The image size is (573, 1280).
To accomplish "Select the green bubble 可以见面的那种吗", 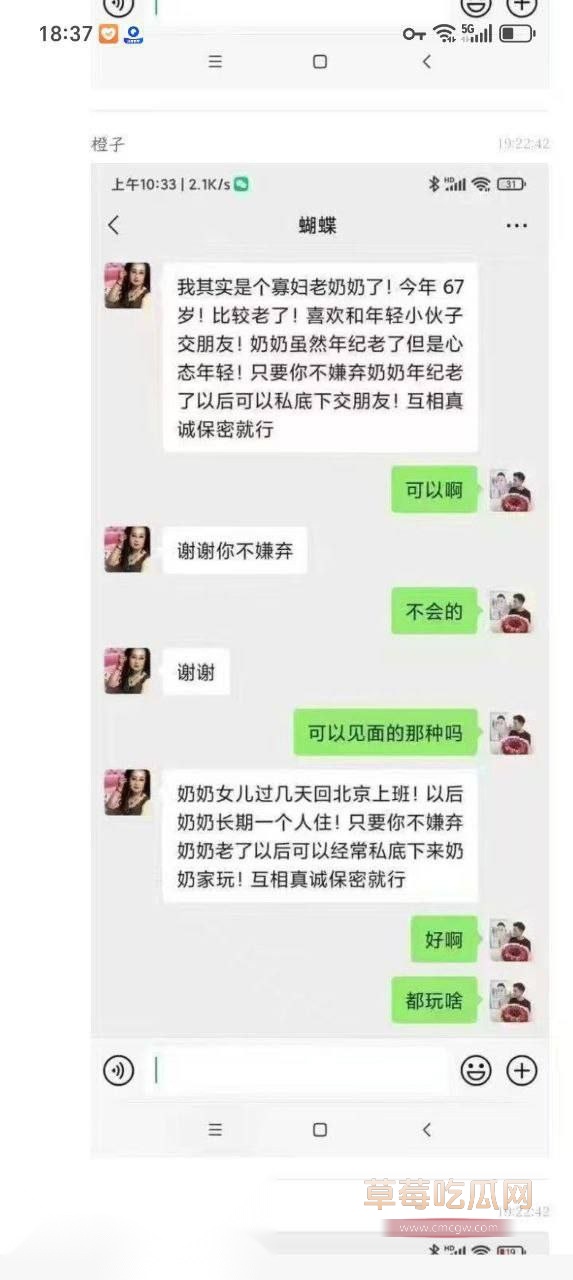I will (x=385, y=733).
